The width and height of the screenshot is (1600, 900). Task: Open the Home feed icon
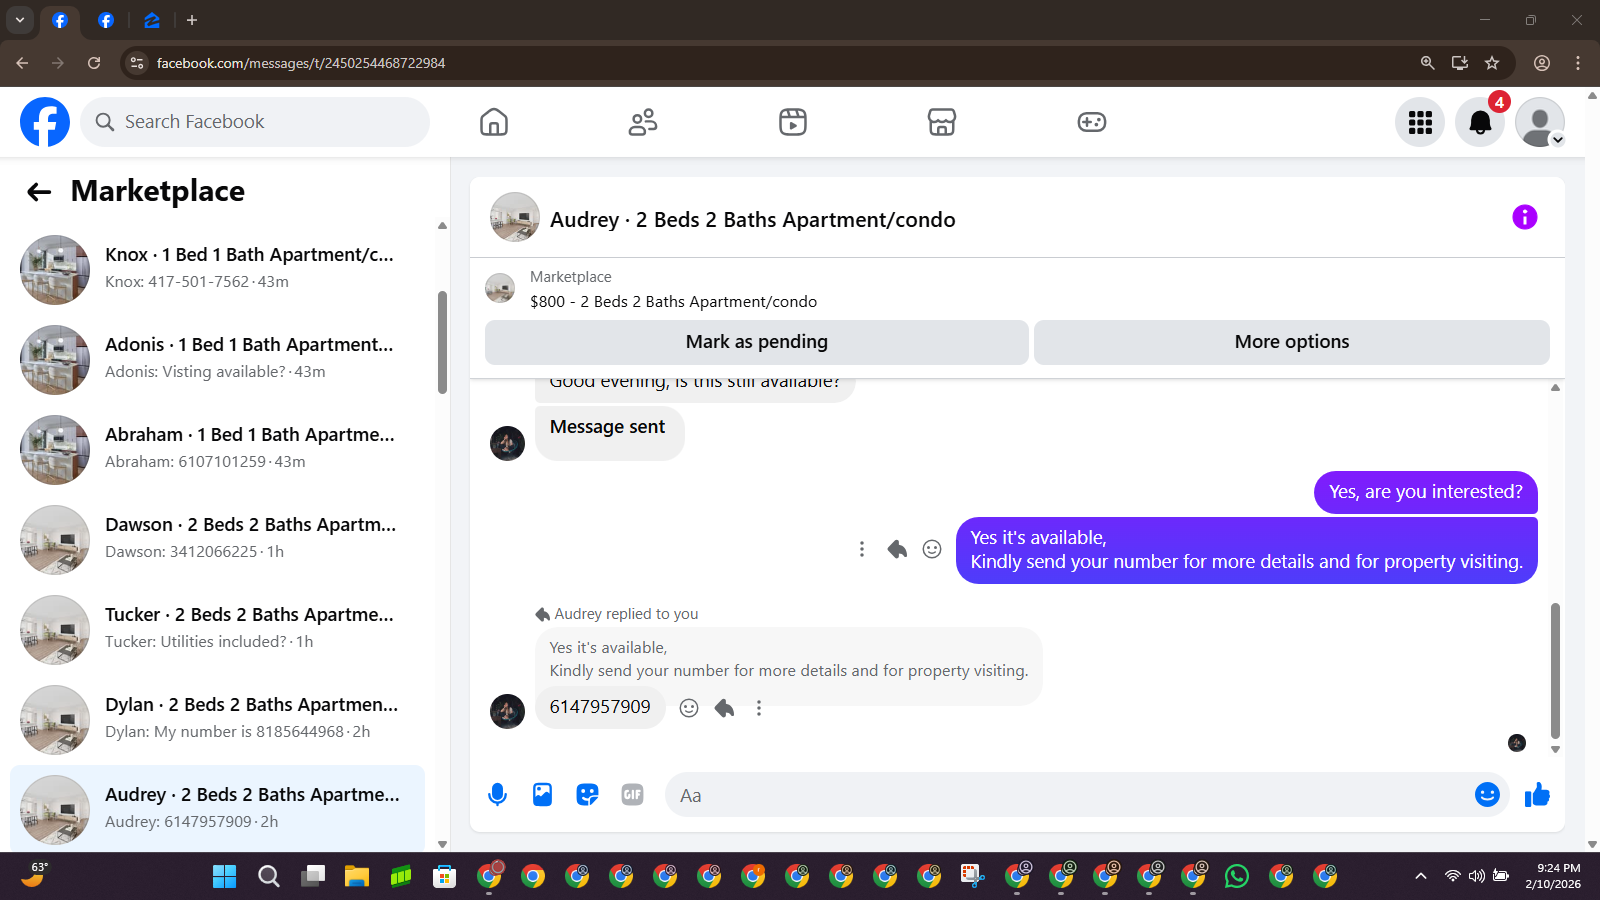494,122
